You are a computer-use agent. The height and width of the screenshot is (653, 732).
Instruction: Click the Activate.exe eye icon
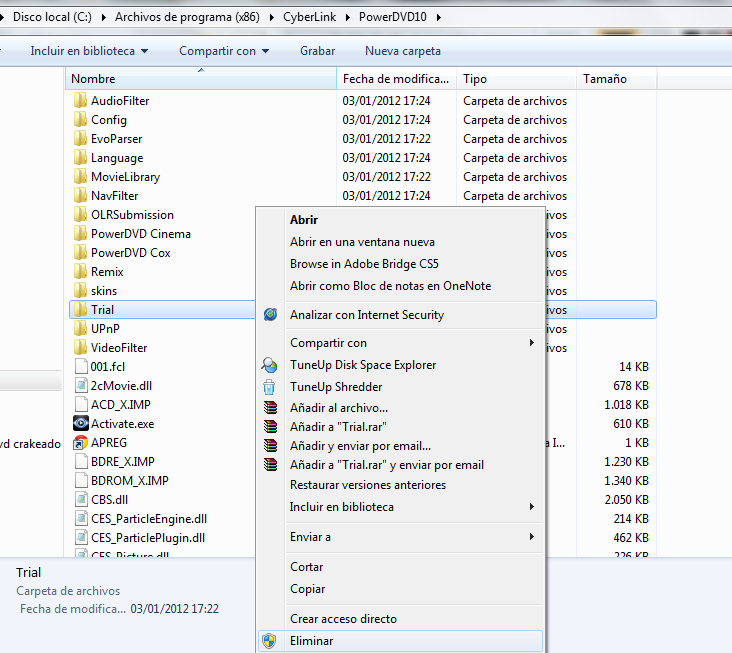point(81,423)
